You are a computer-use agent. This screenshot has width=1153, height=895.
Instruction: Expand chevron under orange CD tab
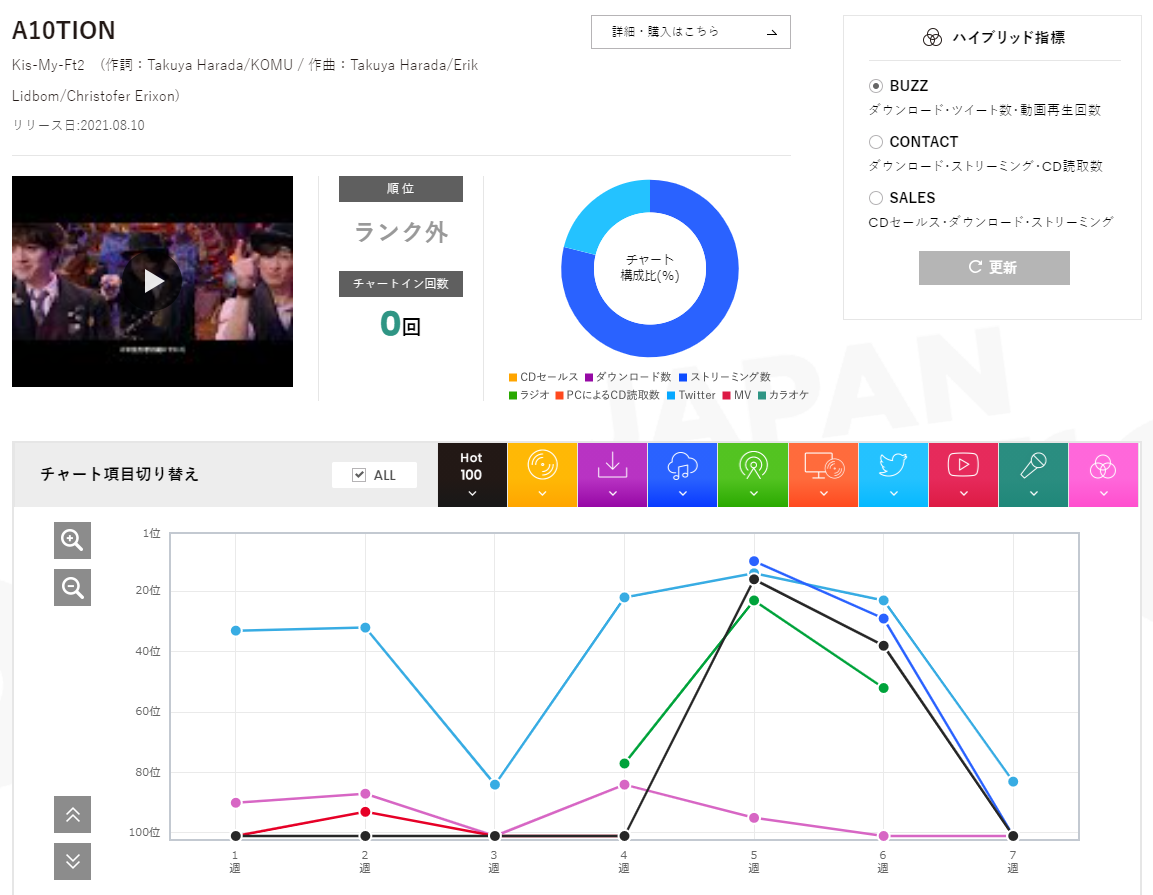point(542,493)
